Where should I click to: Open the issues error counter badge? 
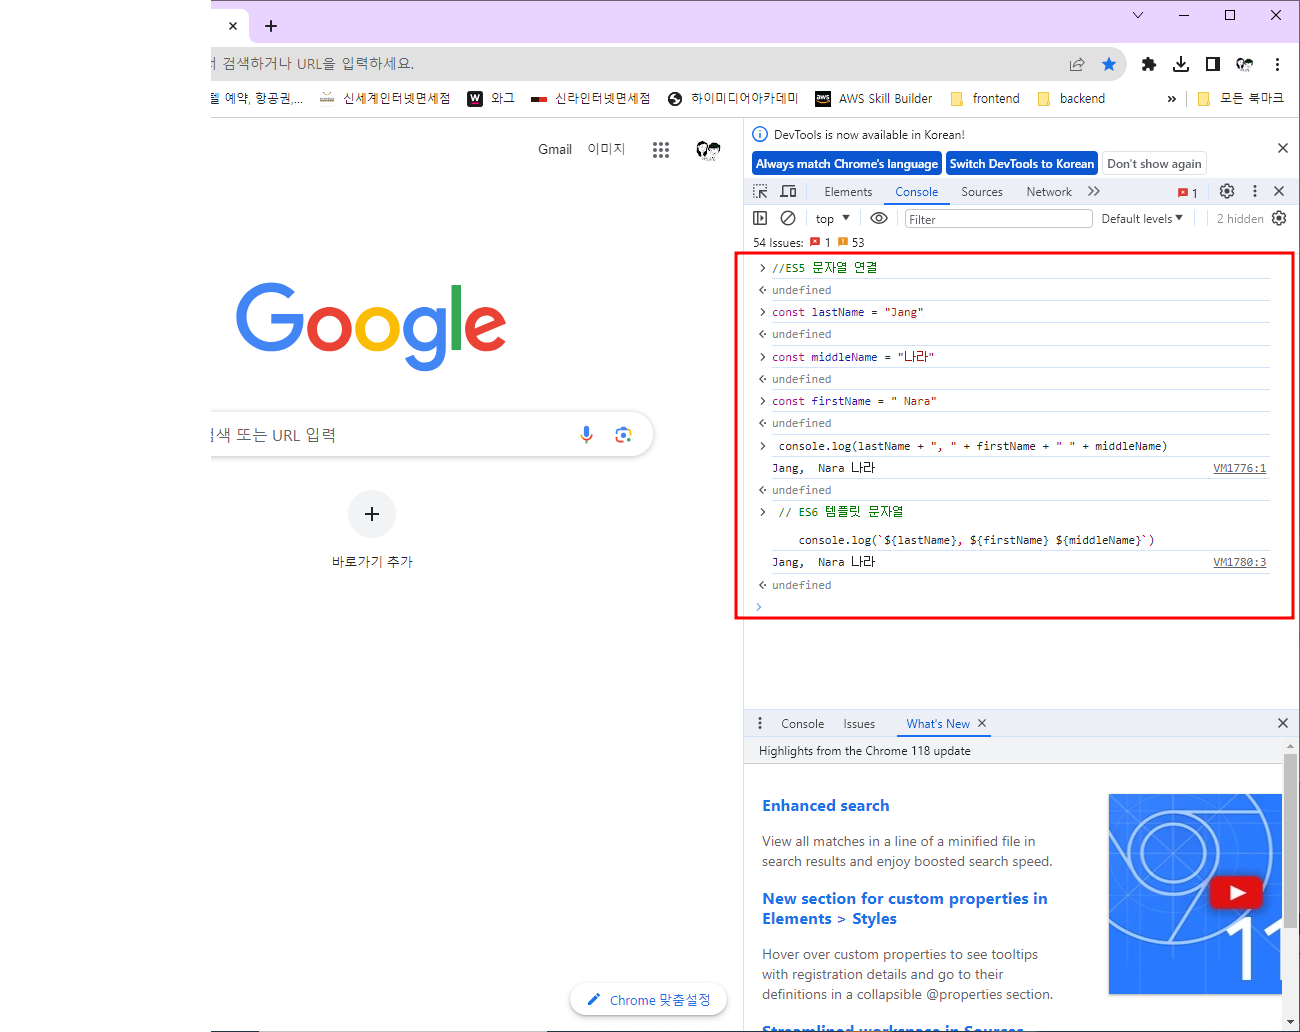(1188, 192)
